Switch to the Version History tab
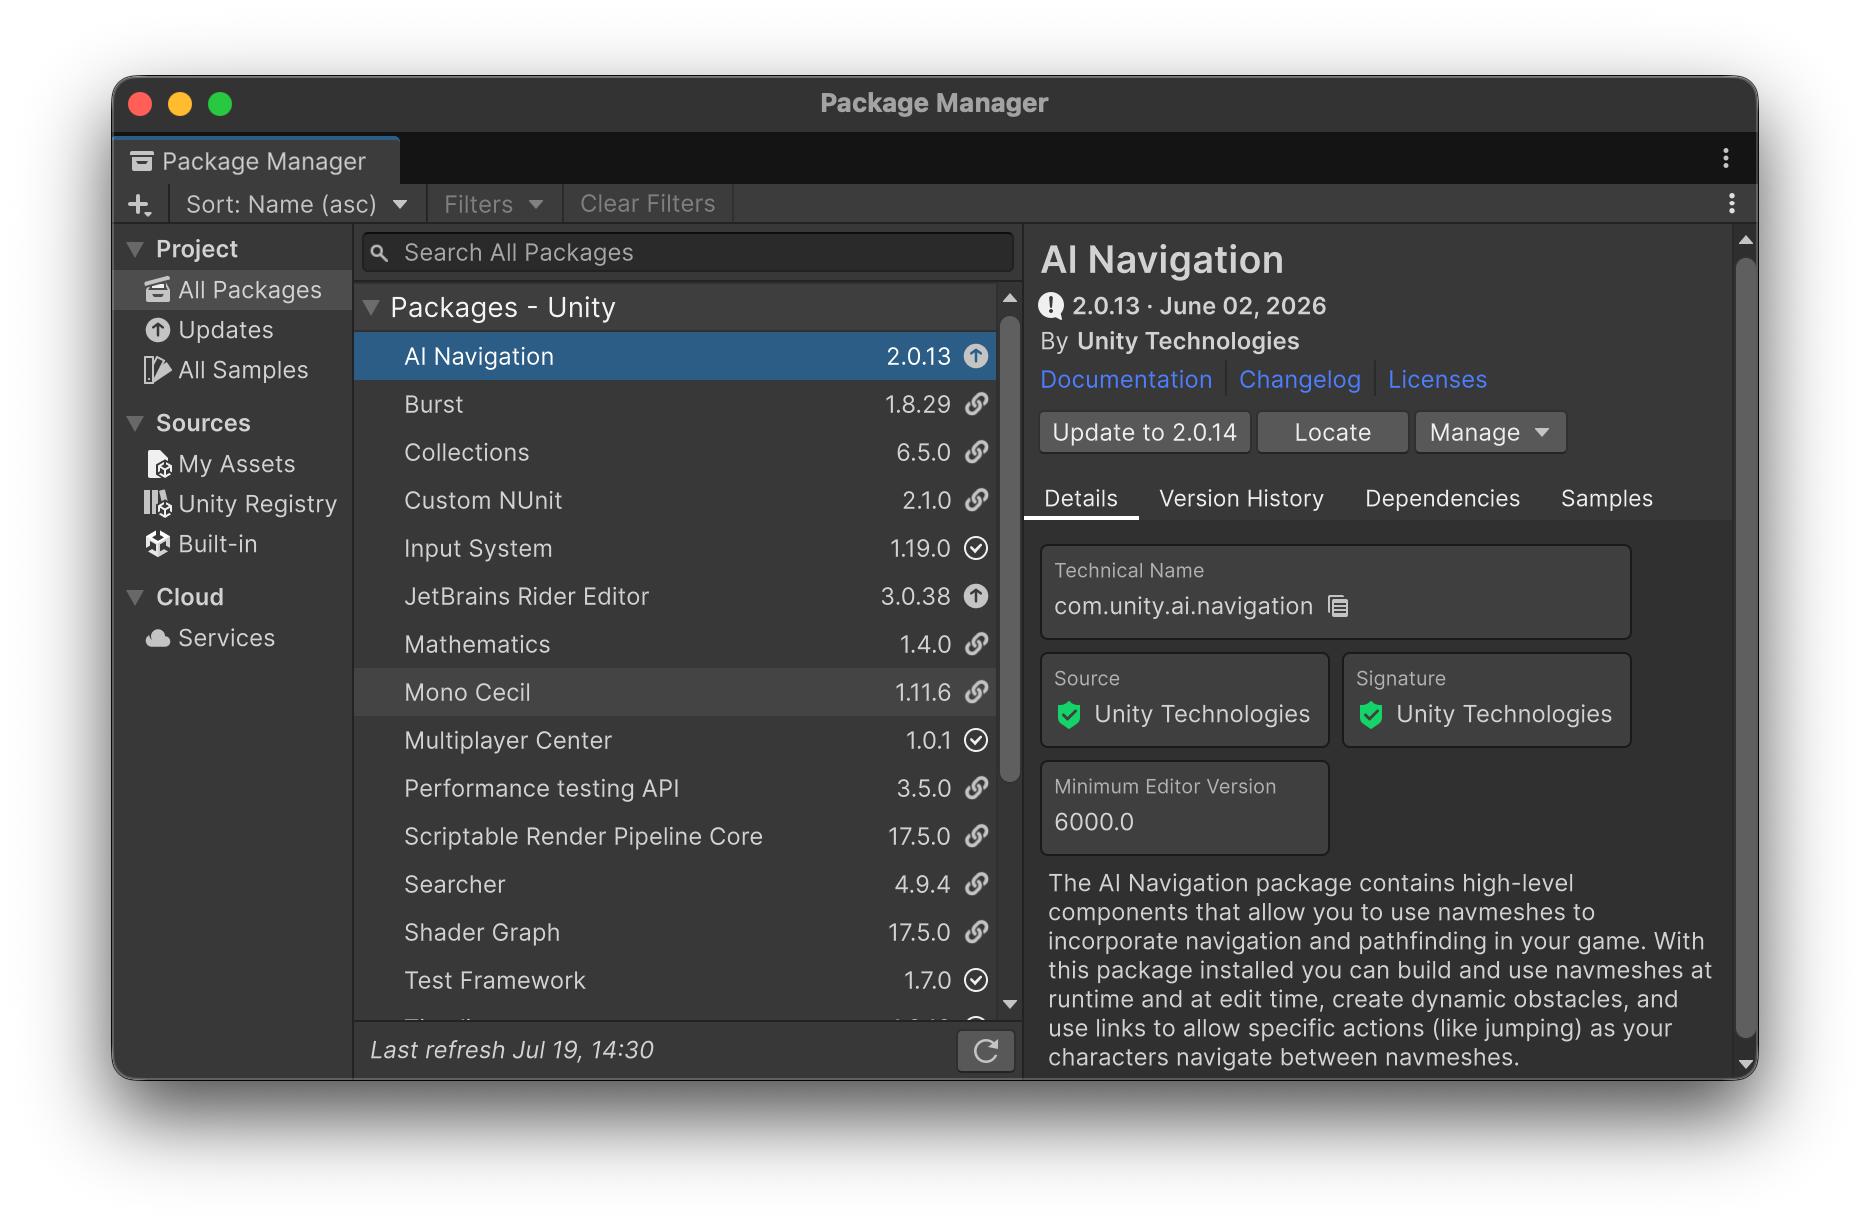 pyautogui.click(x=1241, y=498)
